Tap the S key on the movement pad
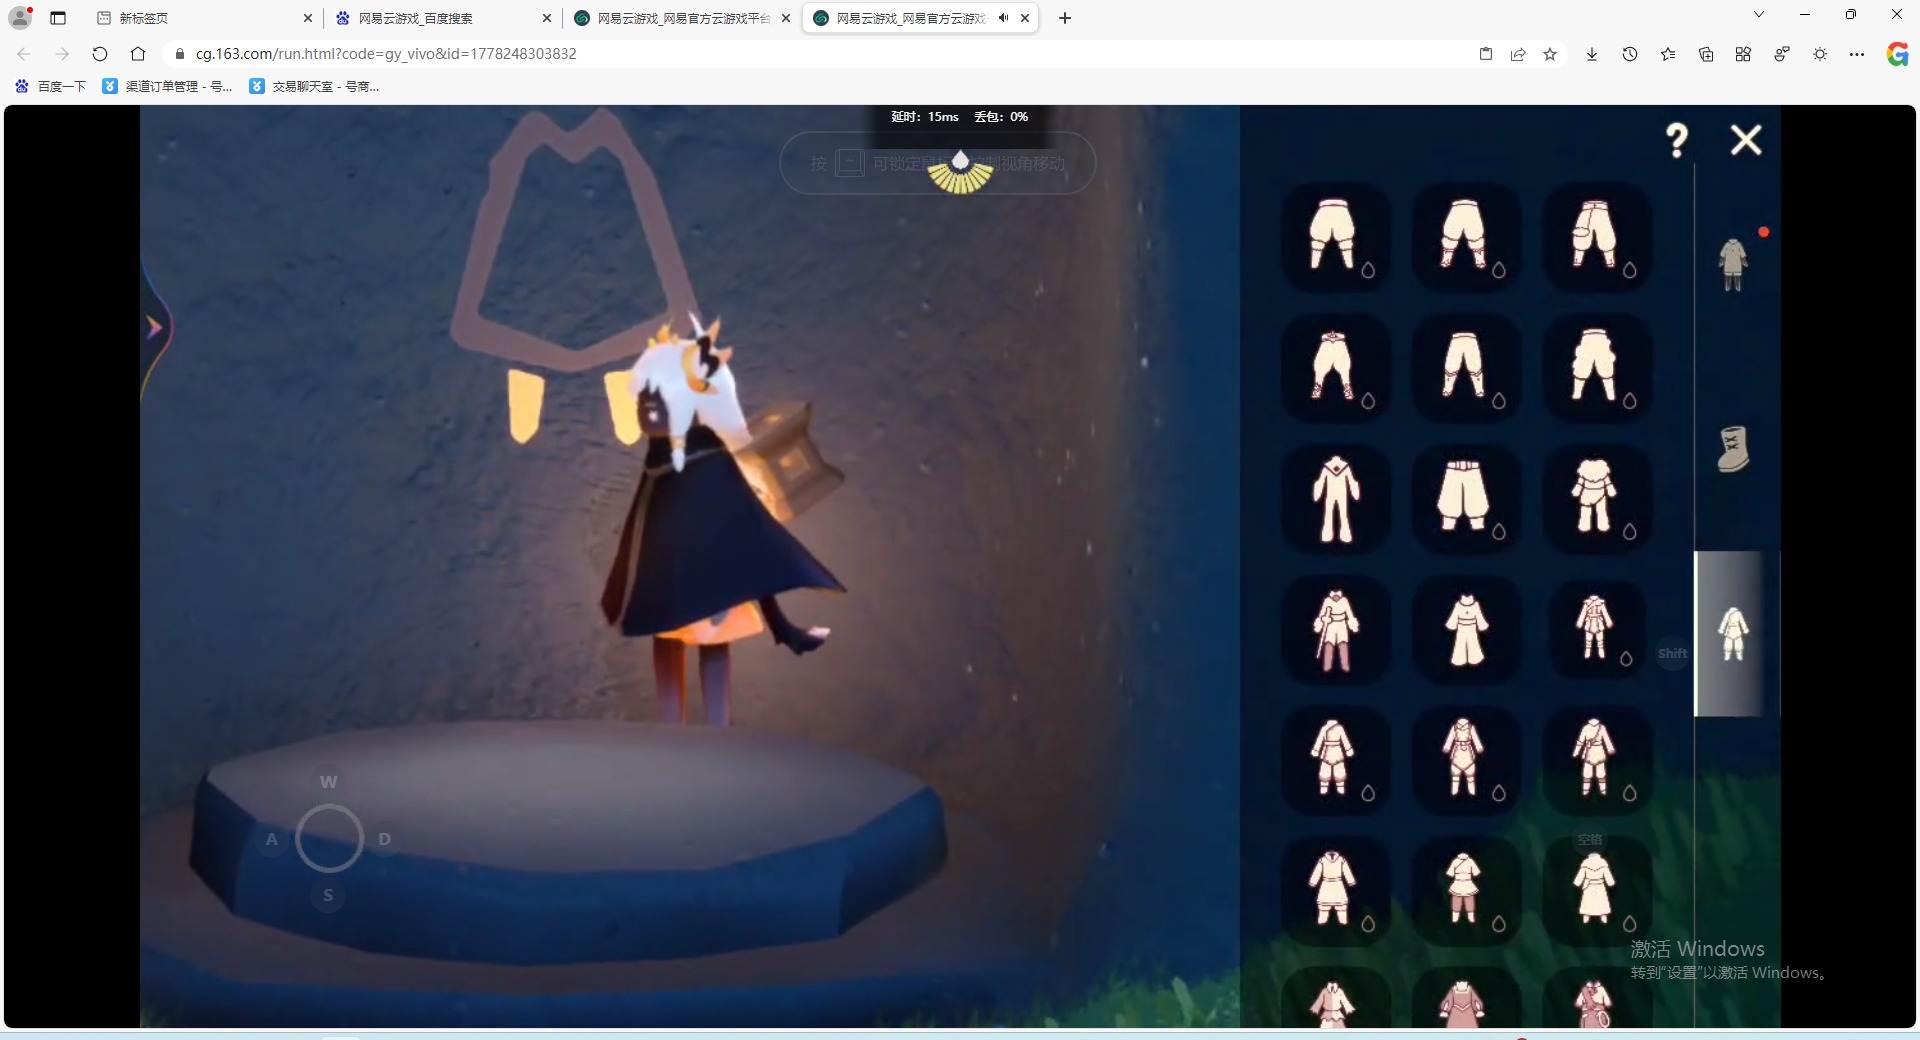This screenshot has width=1920, height=1040. pyautogui.click(x=328, y=895)
